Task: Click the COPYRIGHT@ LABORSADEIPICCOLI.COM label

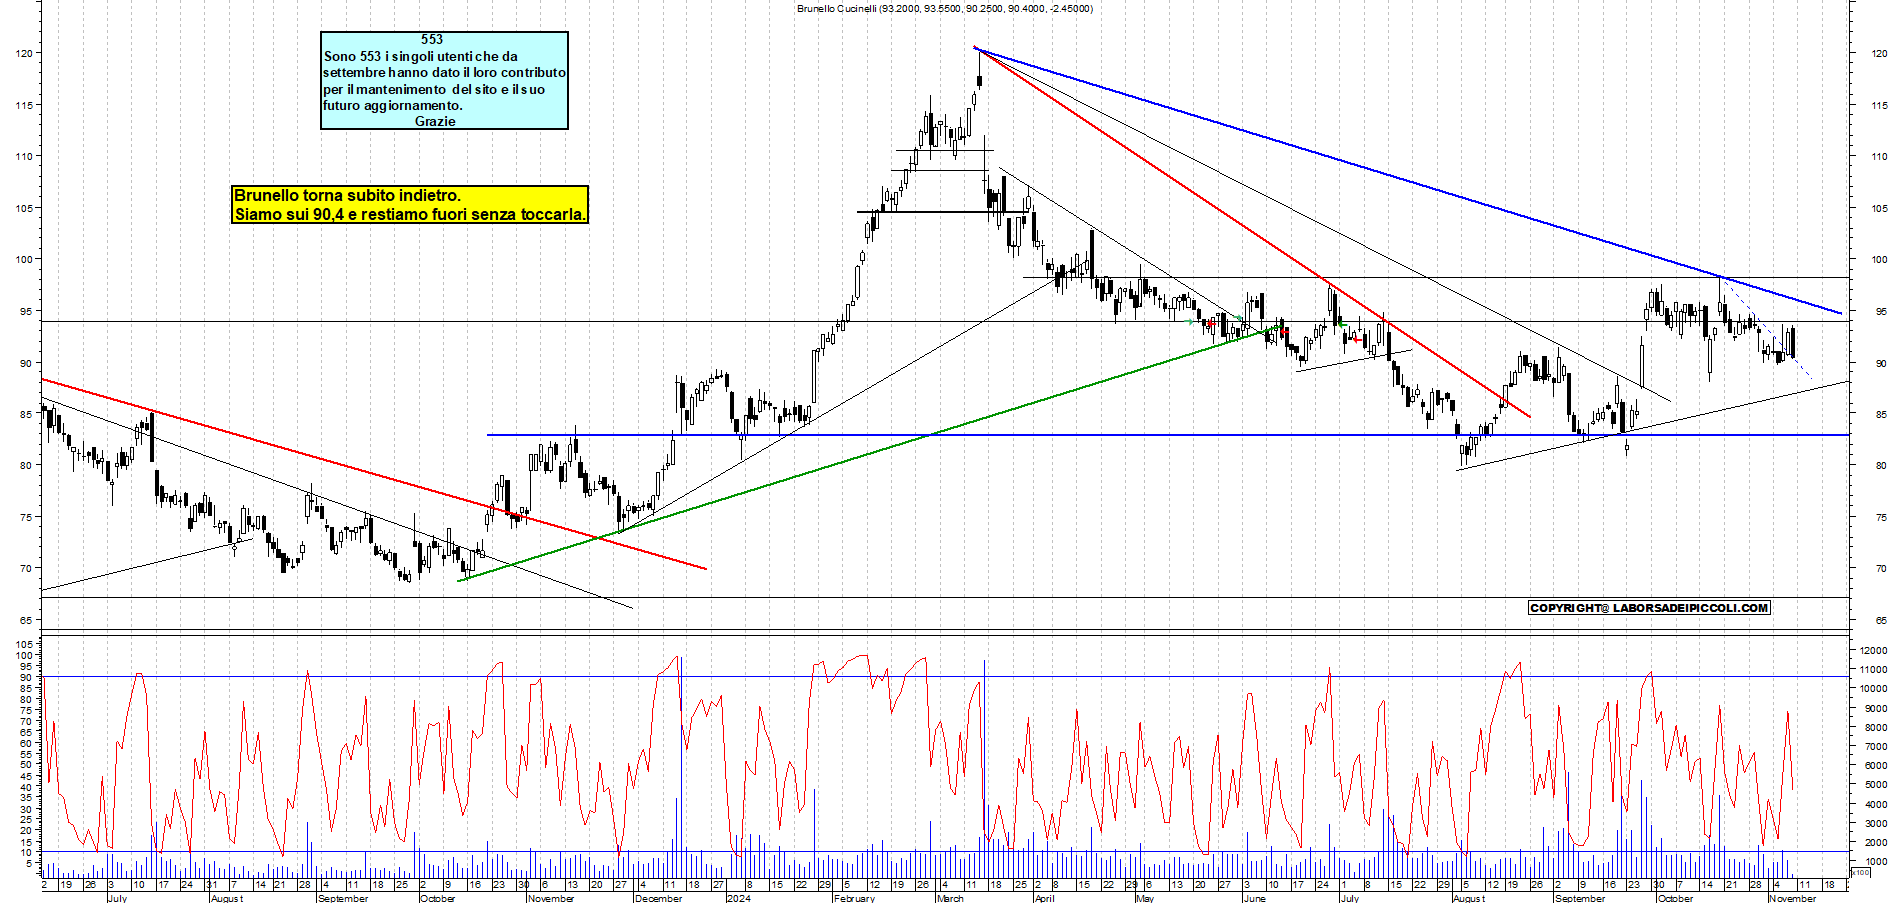Action: (1650, 608)
